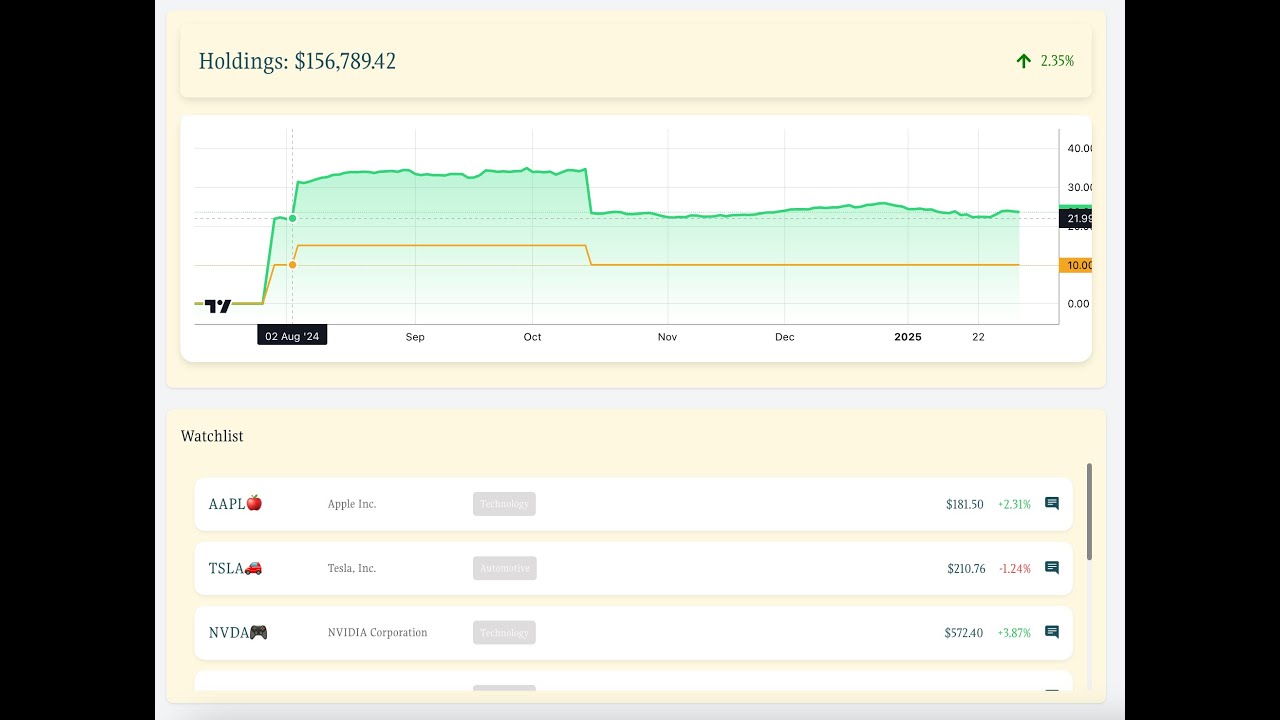Click the TradingView logo on the chart
The height and width of the screenshot is (720, 1280).
point(218,306)
